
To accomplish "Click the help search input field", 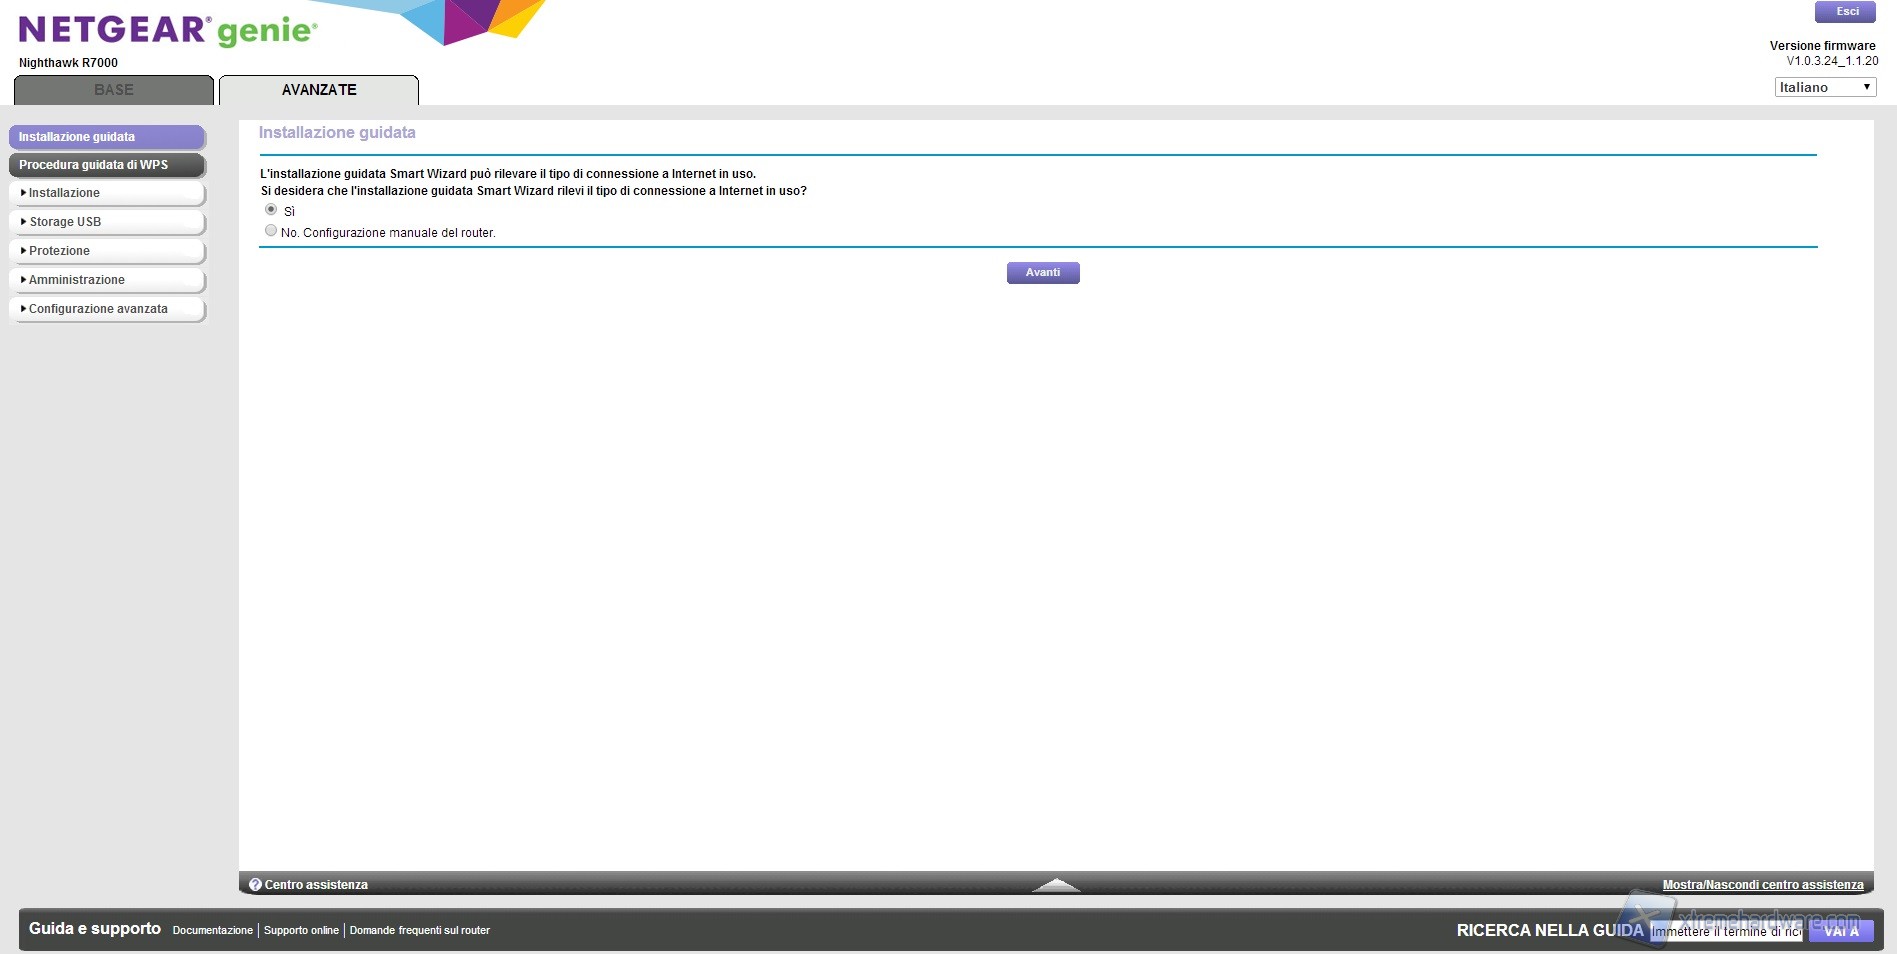I will click(1725, 932).
